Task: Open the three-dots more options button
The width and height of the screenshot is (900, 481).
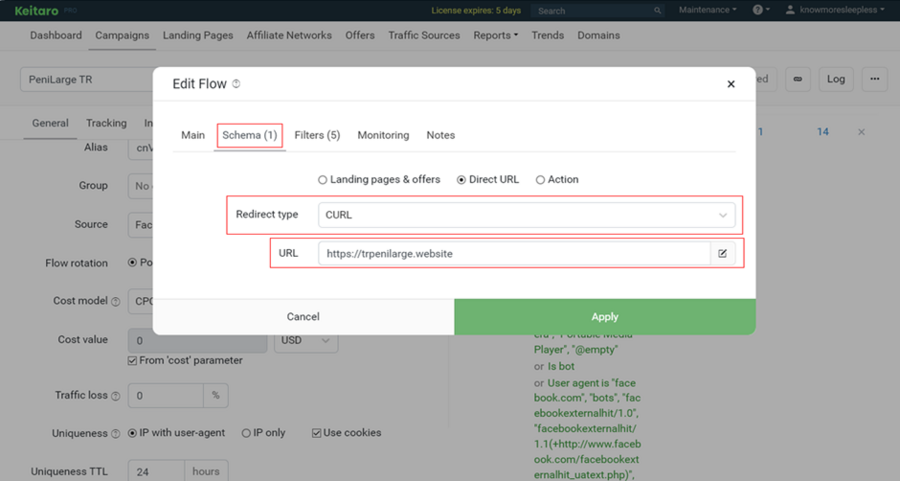Action: [875, 79]
